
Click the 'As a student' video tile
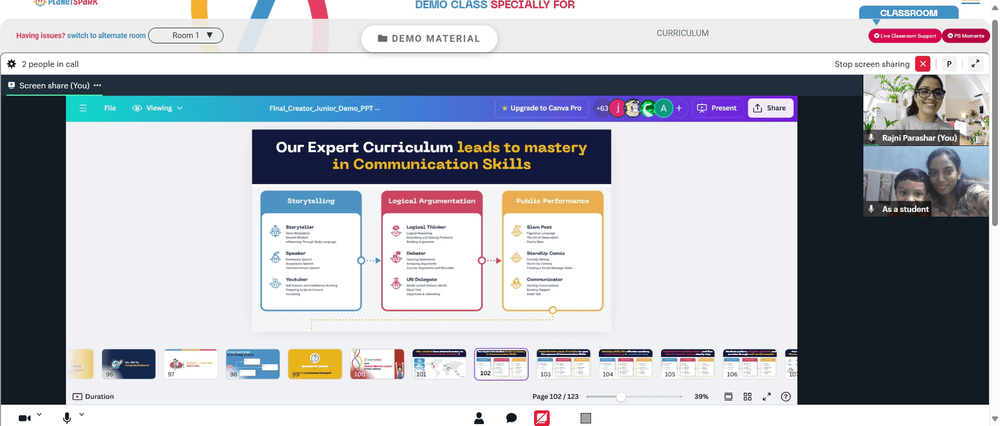click(x=926, y=182)
